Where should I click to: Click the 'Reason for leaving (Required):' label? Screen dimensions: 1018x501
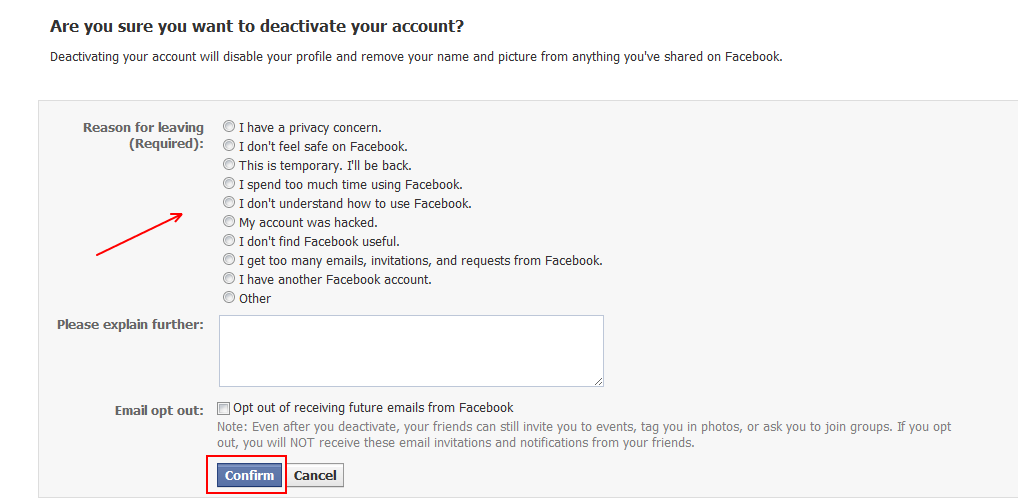(x=143, y=135)
